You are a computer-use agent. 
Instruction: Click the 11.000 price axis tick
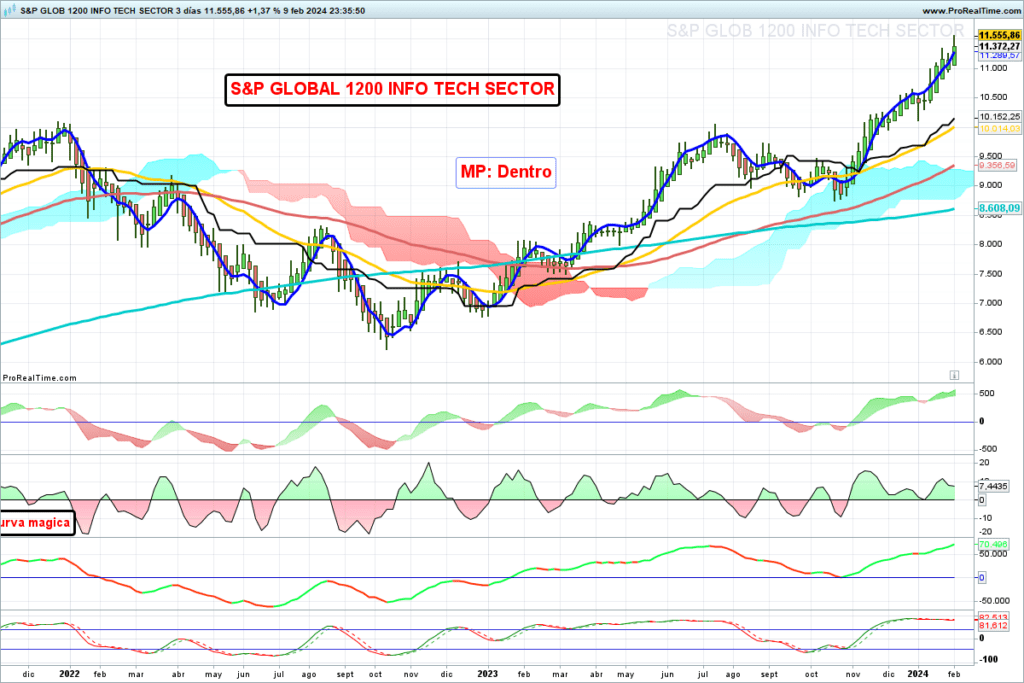[x=993, y=69]
